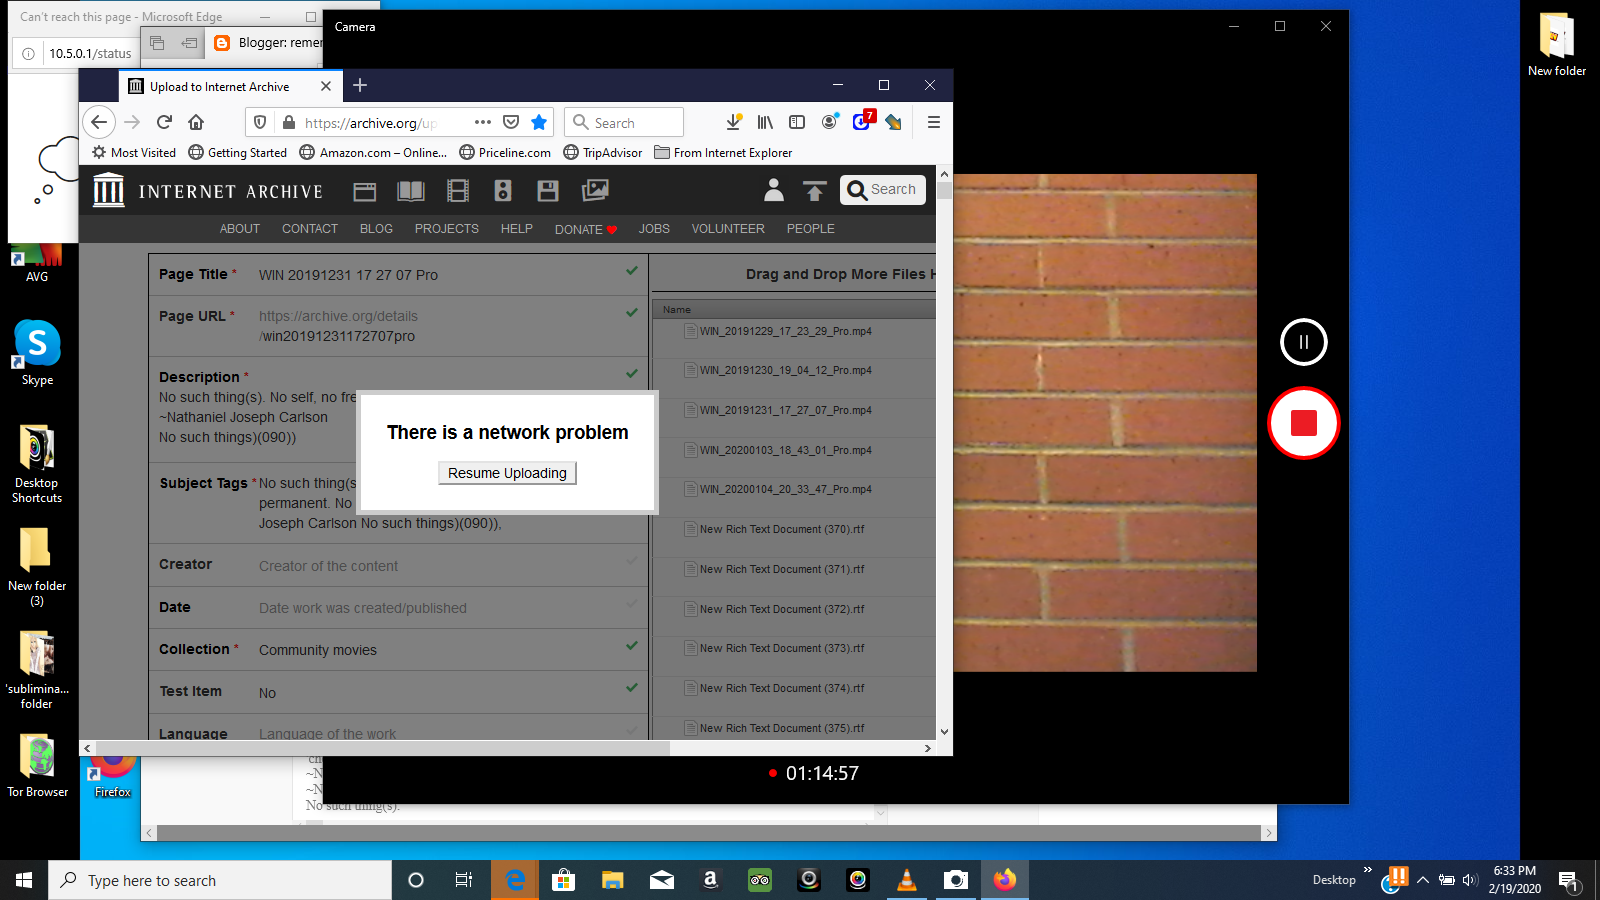Open Internet Archive Images icon
1600x900 pixels.
pos(595,190)
